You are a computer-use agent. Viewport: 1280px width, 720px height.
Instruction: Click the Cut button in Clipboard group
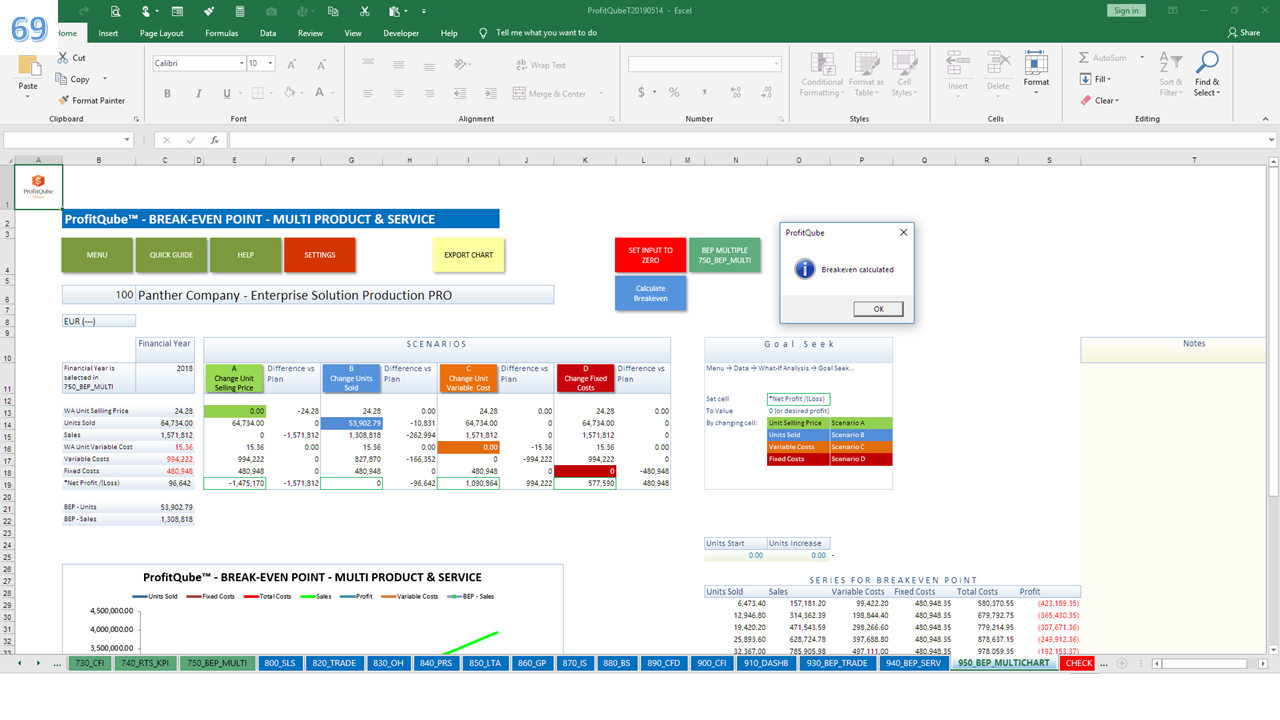(x=72, y=58)
